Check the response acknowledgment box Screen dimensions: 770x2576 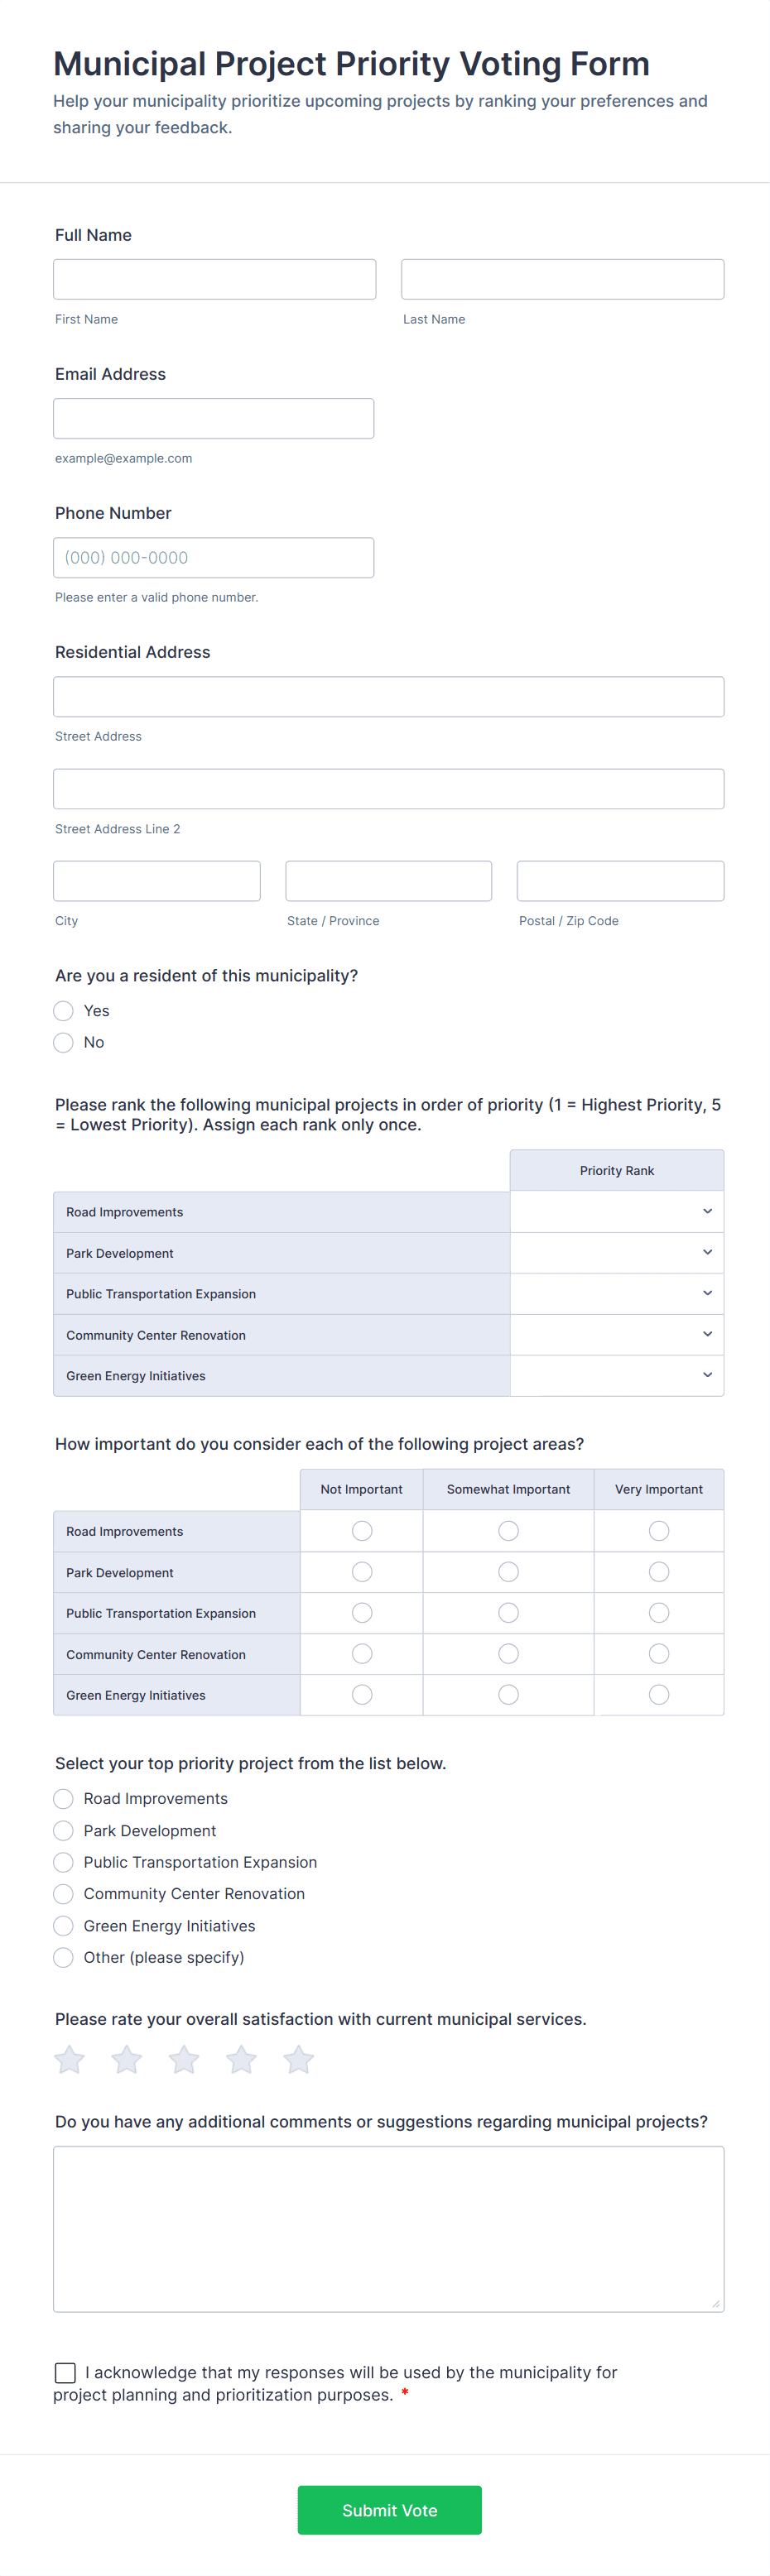point(65,2372)
